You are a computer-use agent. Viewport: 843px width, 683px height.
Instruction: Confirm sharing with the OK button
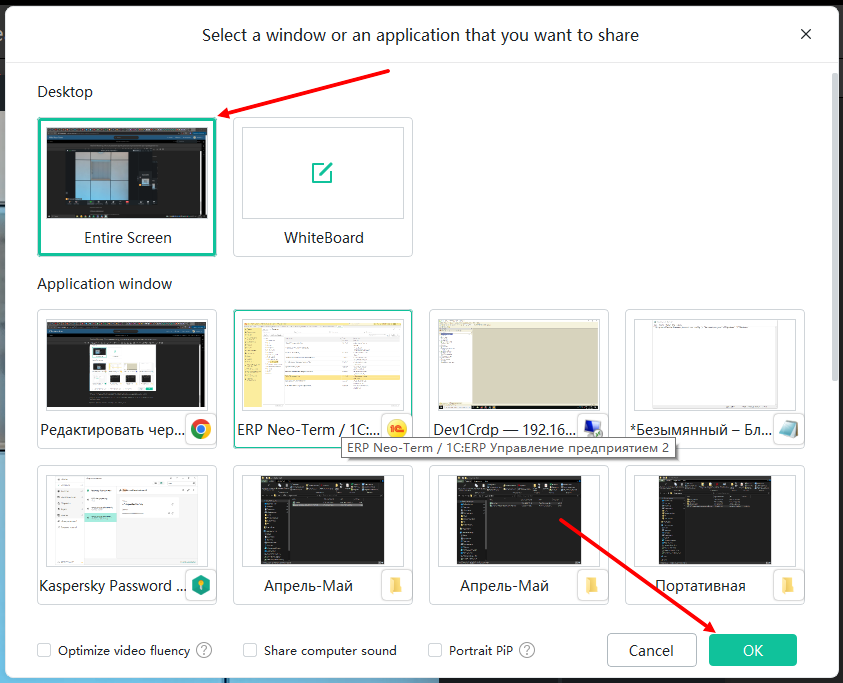[x=753, y=650]
